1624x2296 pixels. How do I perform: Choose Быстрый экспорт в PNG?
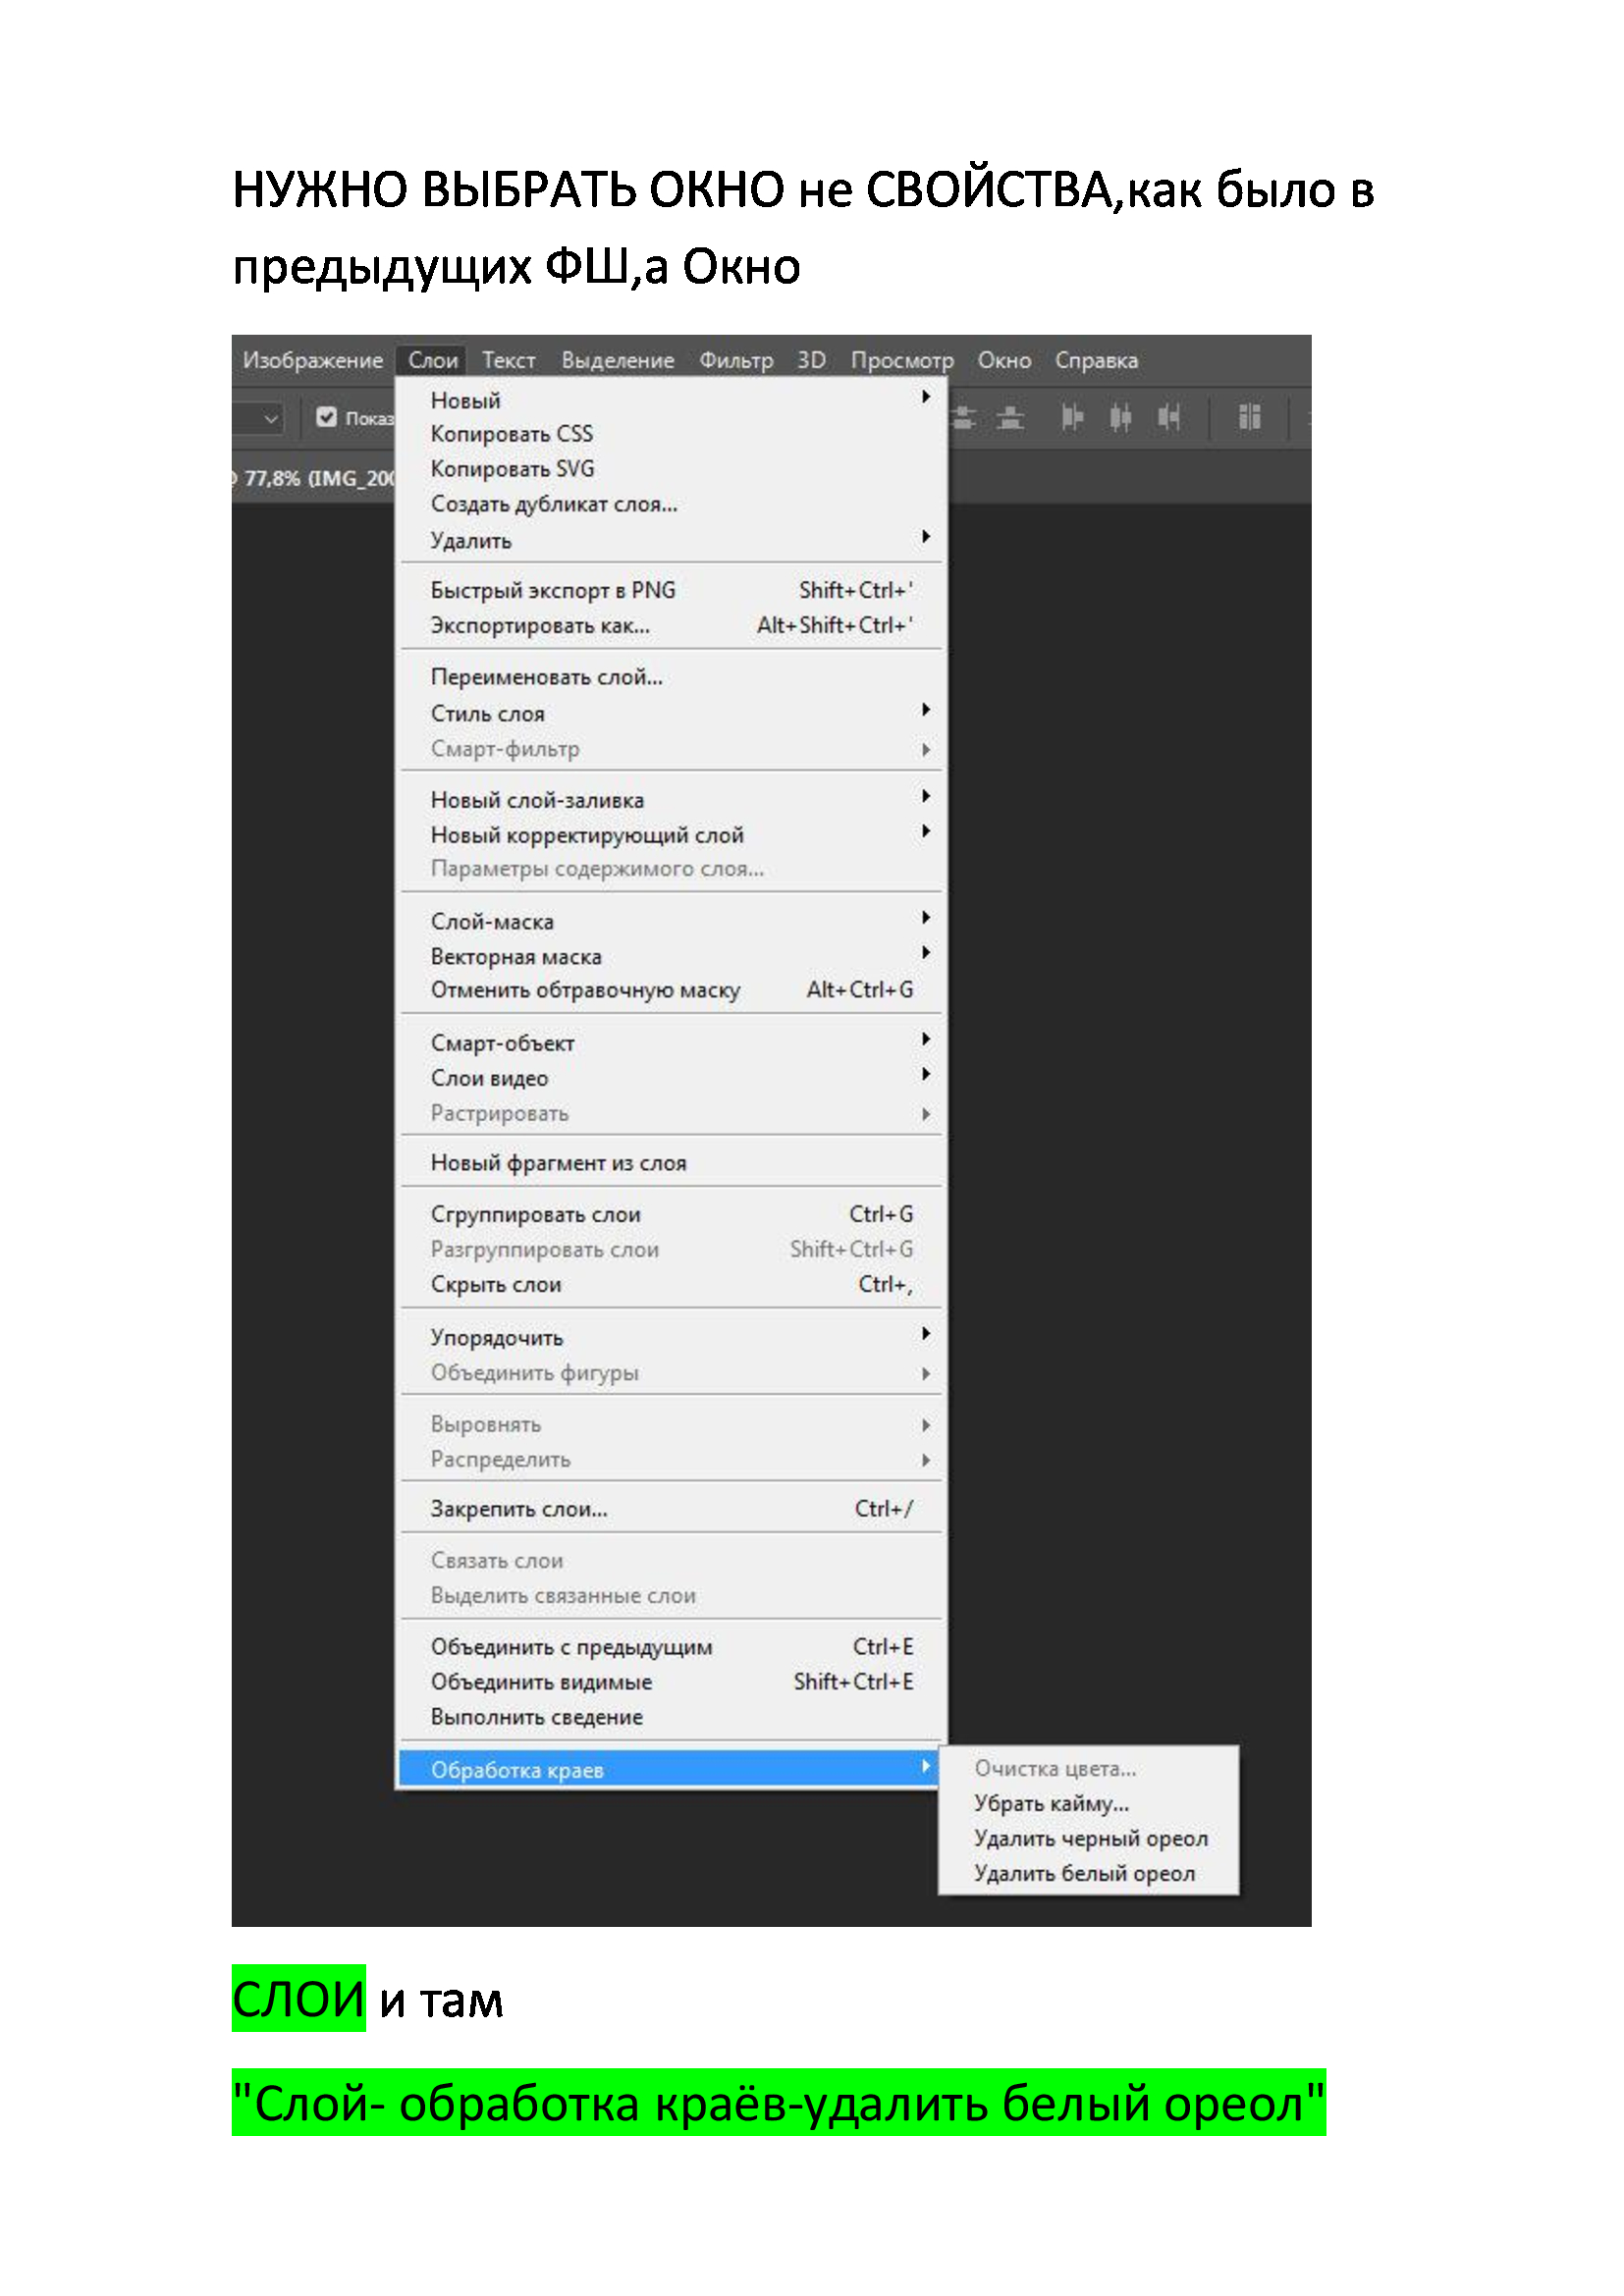tap(553, 590)
